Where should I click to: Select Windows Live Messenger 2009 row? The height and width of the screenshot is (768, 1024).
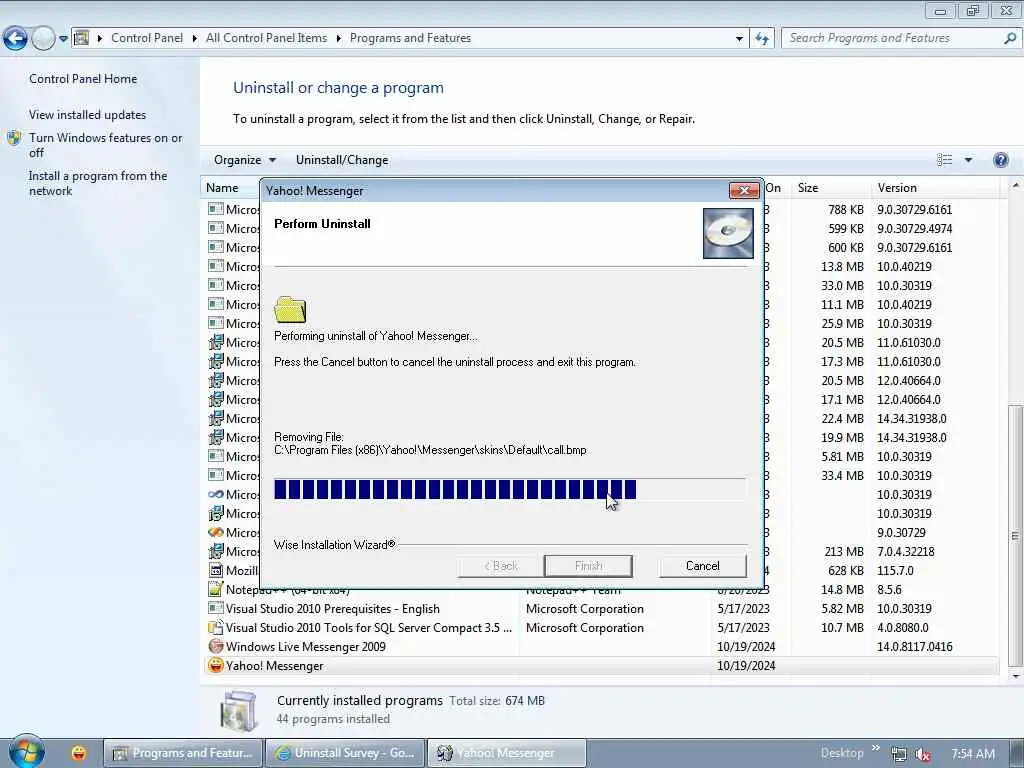pos(601,647)
